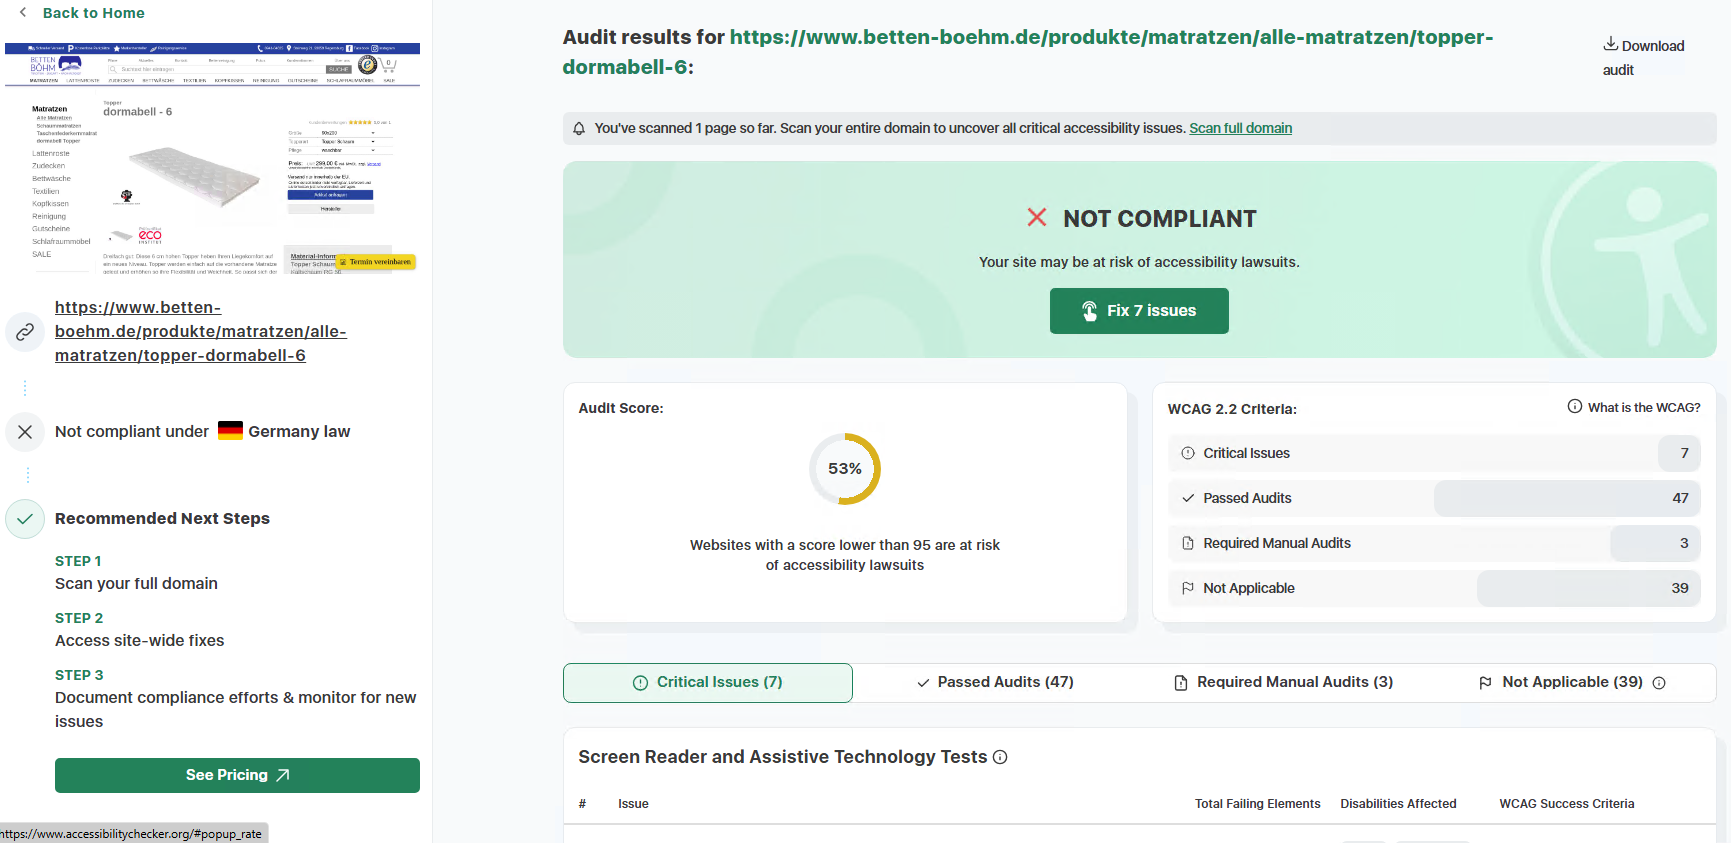Image resolution: width=1731 pixels, height=843 pixels.
Task: Click info icon next to Screen Reader Tests heading
Action: [1000, 758]
